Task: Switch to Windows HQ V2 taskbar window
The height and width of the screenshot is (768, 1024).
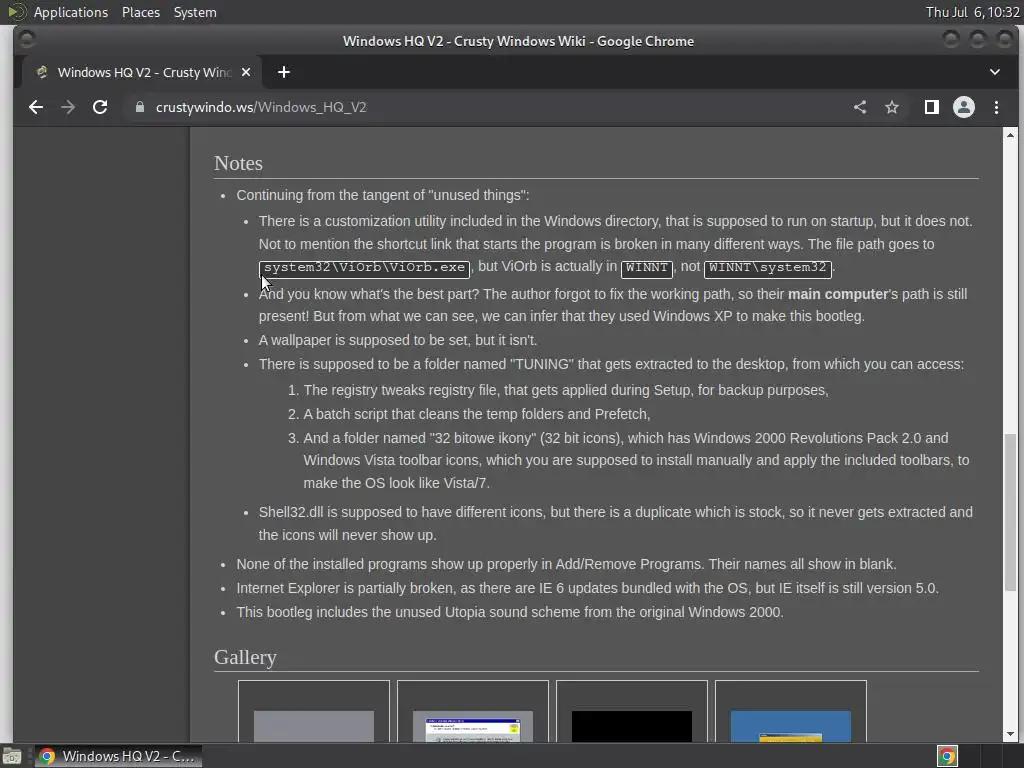Action: coord(118,756)
